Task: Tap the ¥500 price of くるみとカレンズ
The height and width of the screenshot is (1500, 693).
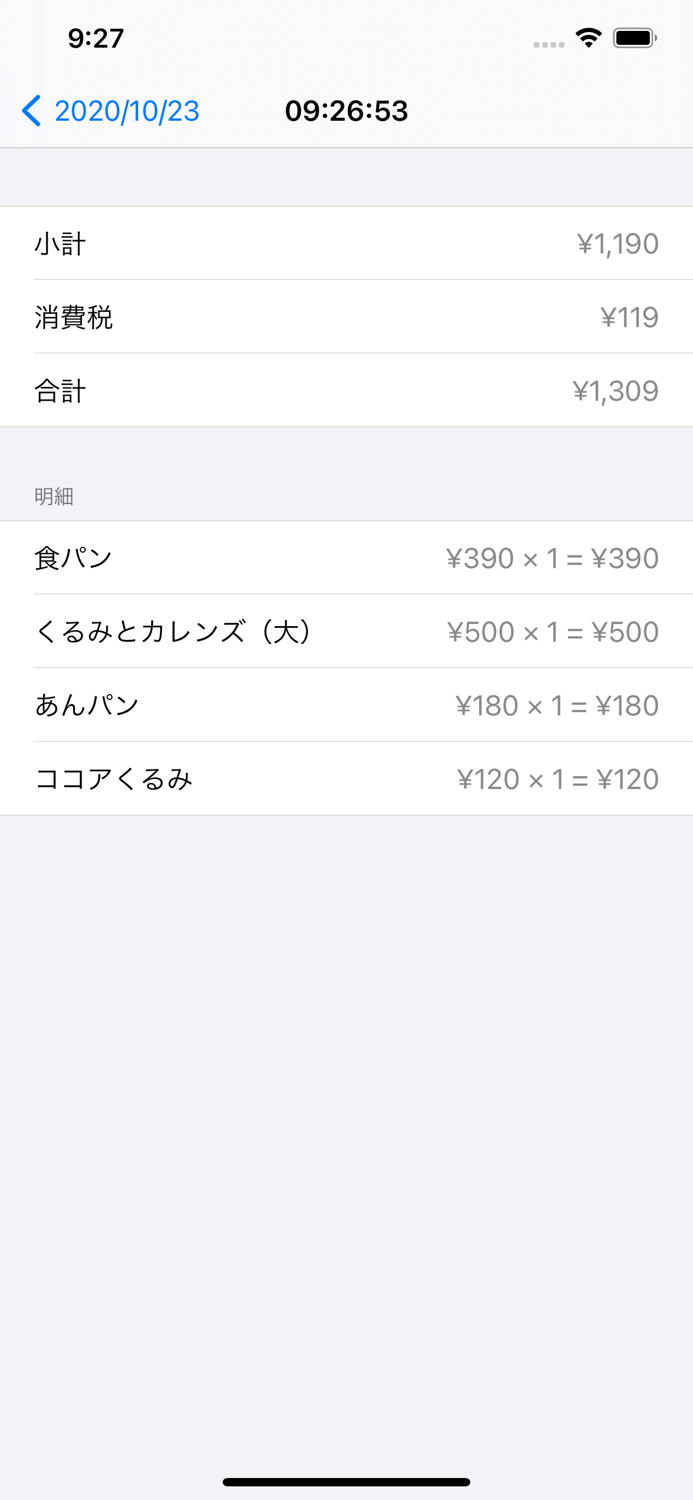Action: (478, 632)
